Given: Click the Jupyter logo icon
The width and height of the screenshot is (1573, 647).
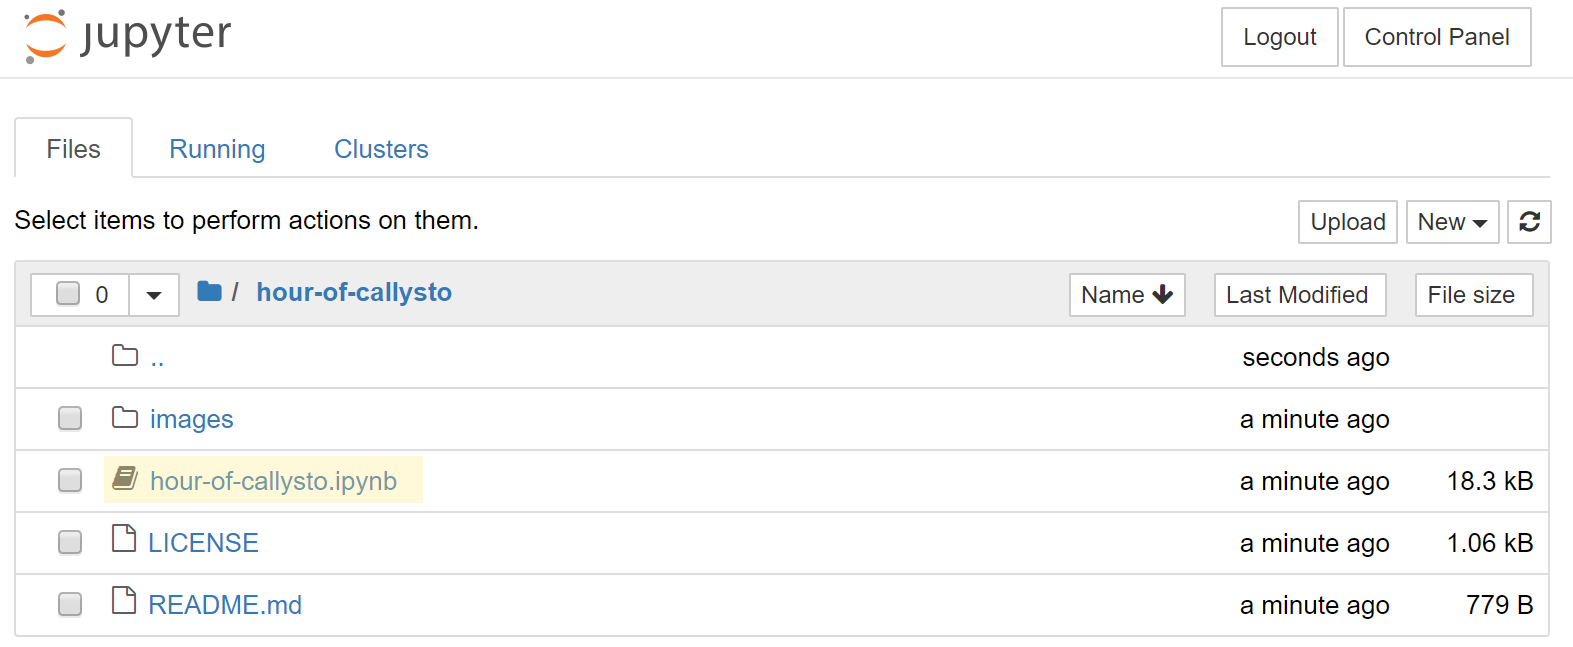Looking at the screenshot, I should 45,37.
